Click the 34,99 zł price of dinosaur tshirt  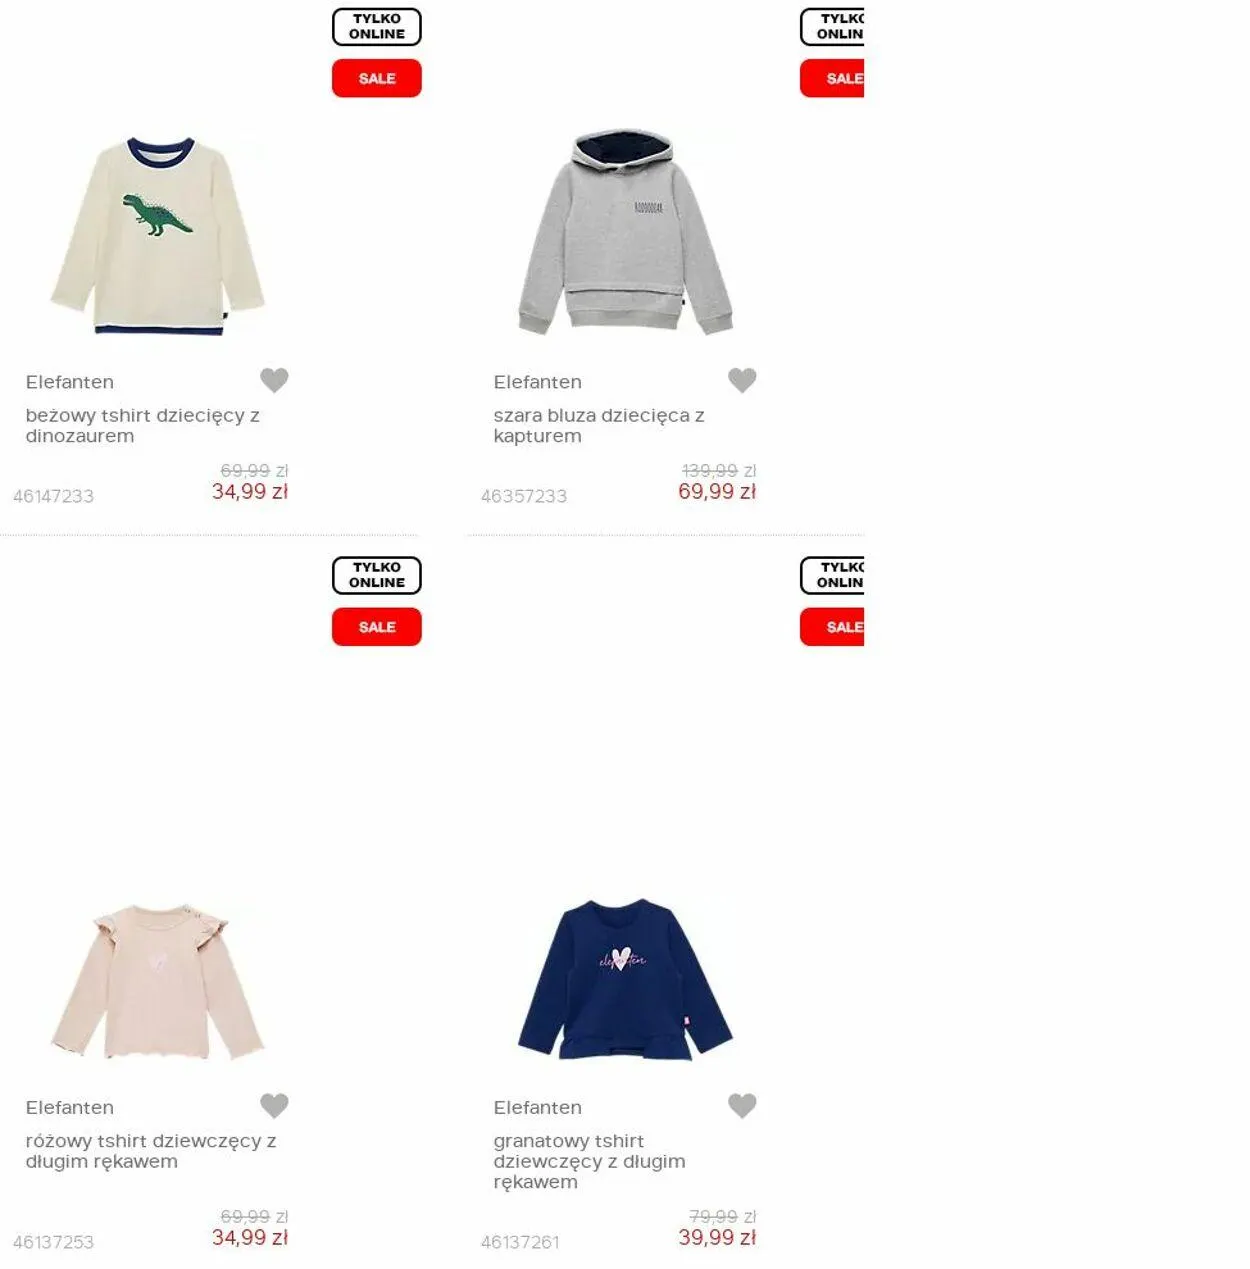(250, 491)
